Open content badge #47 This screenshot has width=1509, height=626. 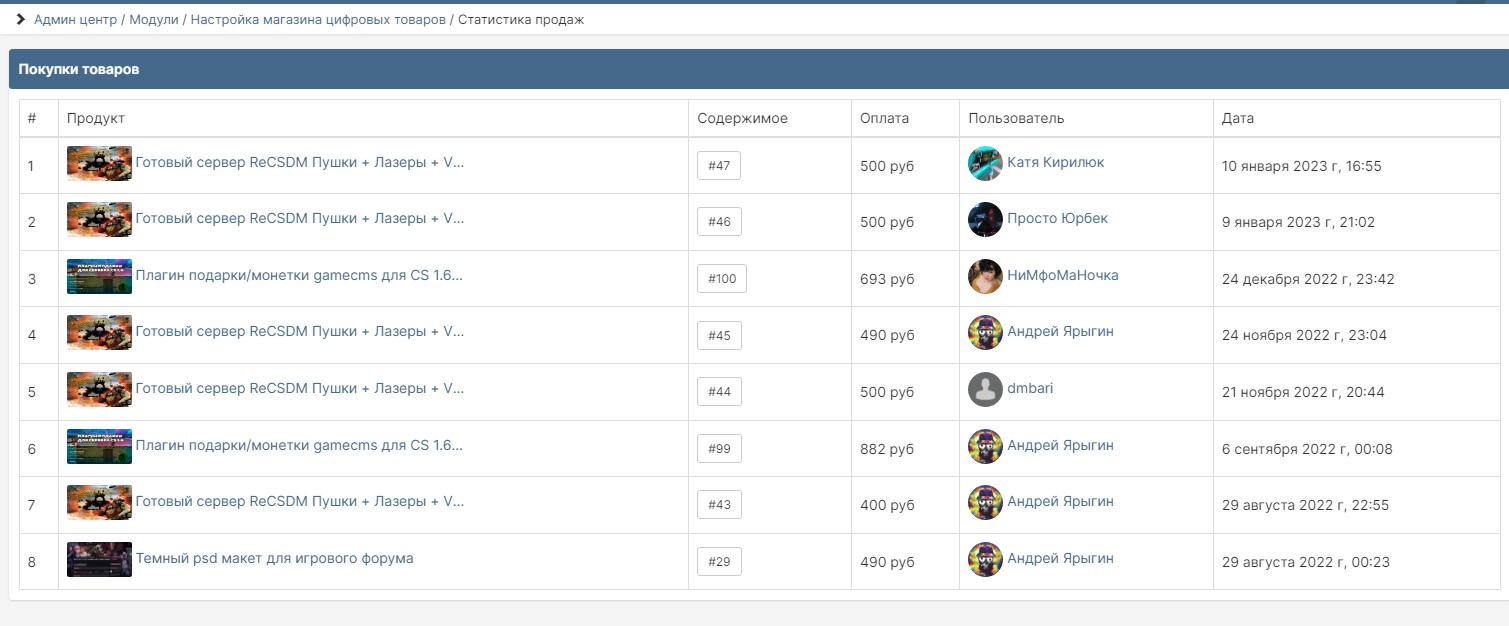pyautogui.click(x=718, y=166)
